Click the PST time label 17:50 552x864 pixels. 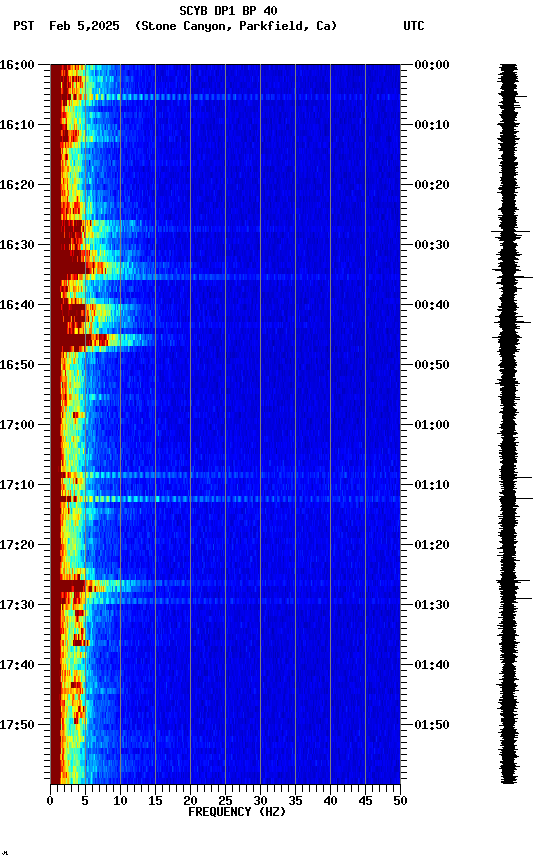tap(17, 725)
